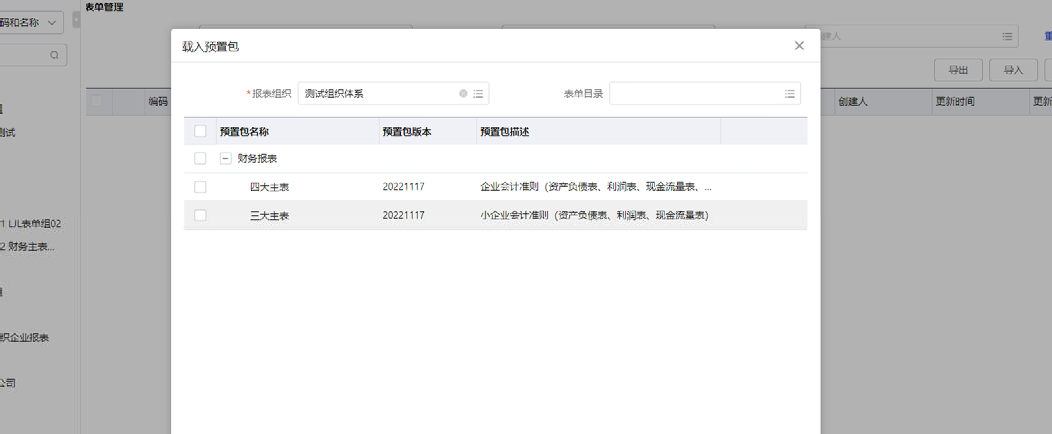
Task: Click the sidebar search magnifier icon
Action: pos(54,56)
